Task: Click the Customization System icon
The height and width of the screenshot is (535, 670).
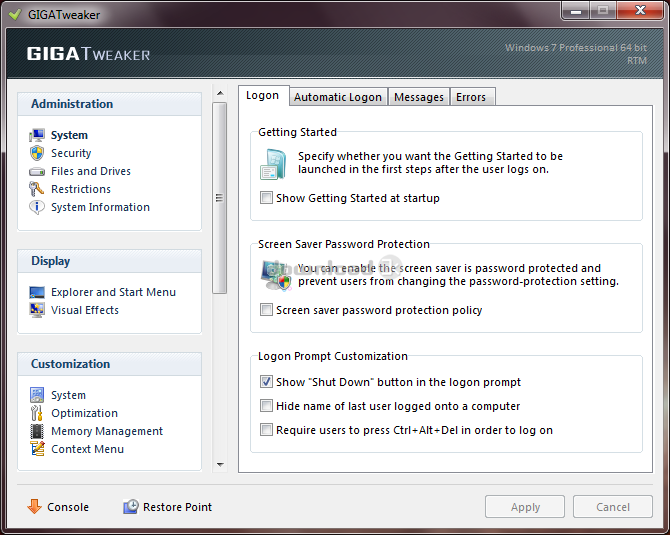Action: 37,395
